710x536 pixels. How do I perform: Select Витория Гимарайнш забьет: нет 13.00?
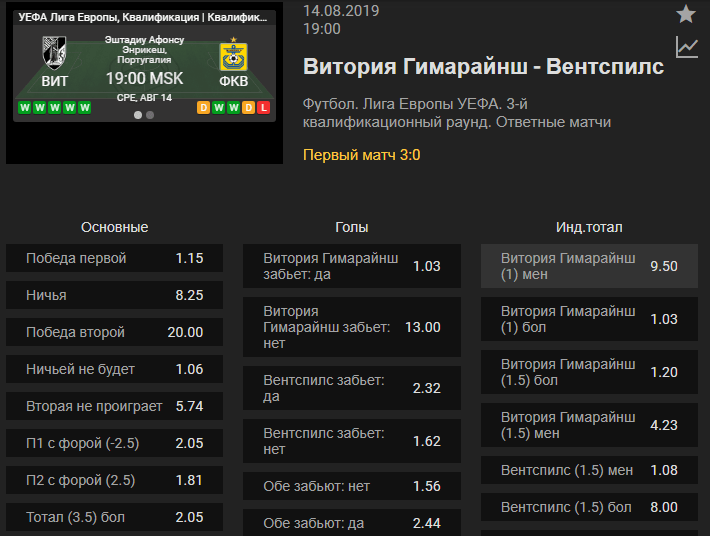point(352,327)
